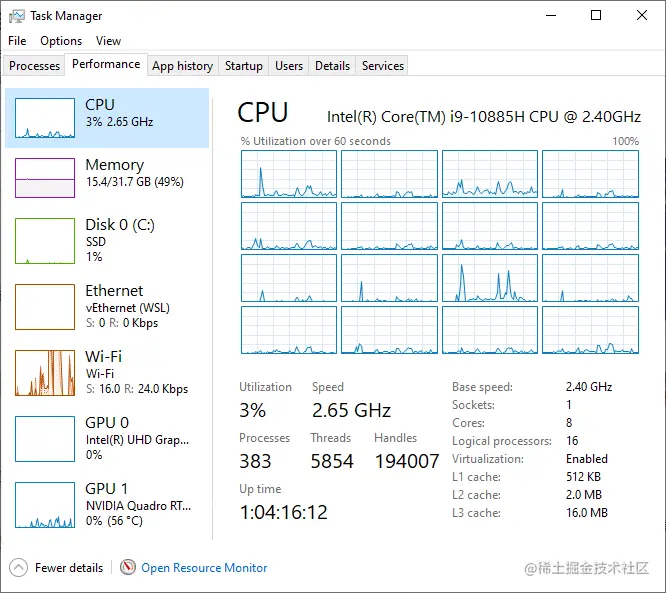
Task: Select the Wi-Fi S: 16.0 R: 24.0 Kbps entry
Action: [x=107, y=373]
